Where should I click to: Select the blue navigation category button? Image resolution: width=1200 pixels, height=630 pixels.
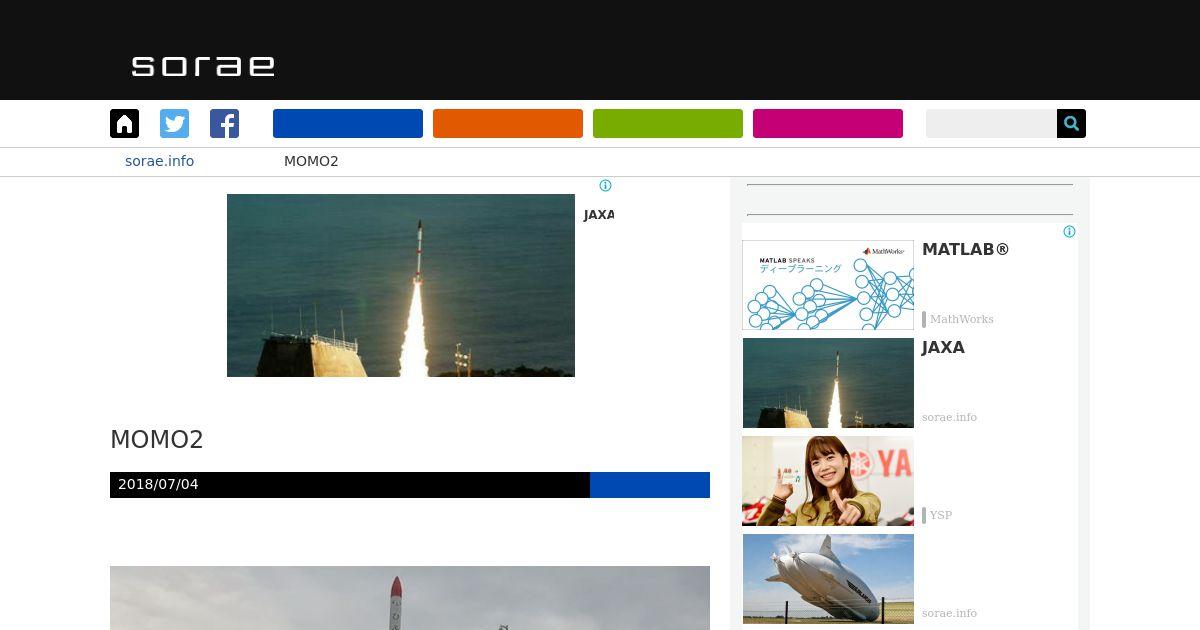(348, 124)
